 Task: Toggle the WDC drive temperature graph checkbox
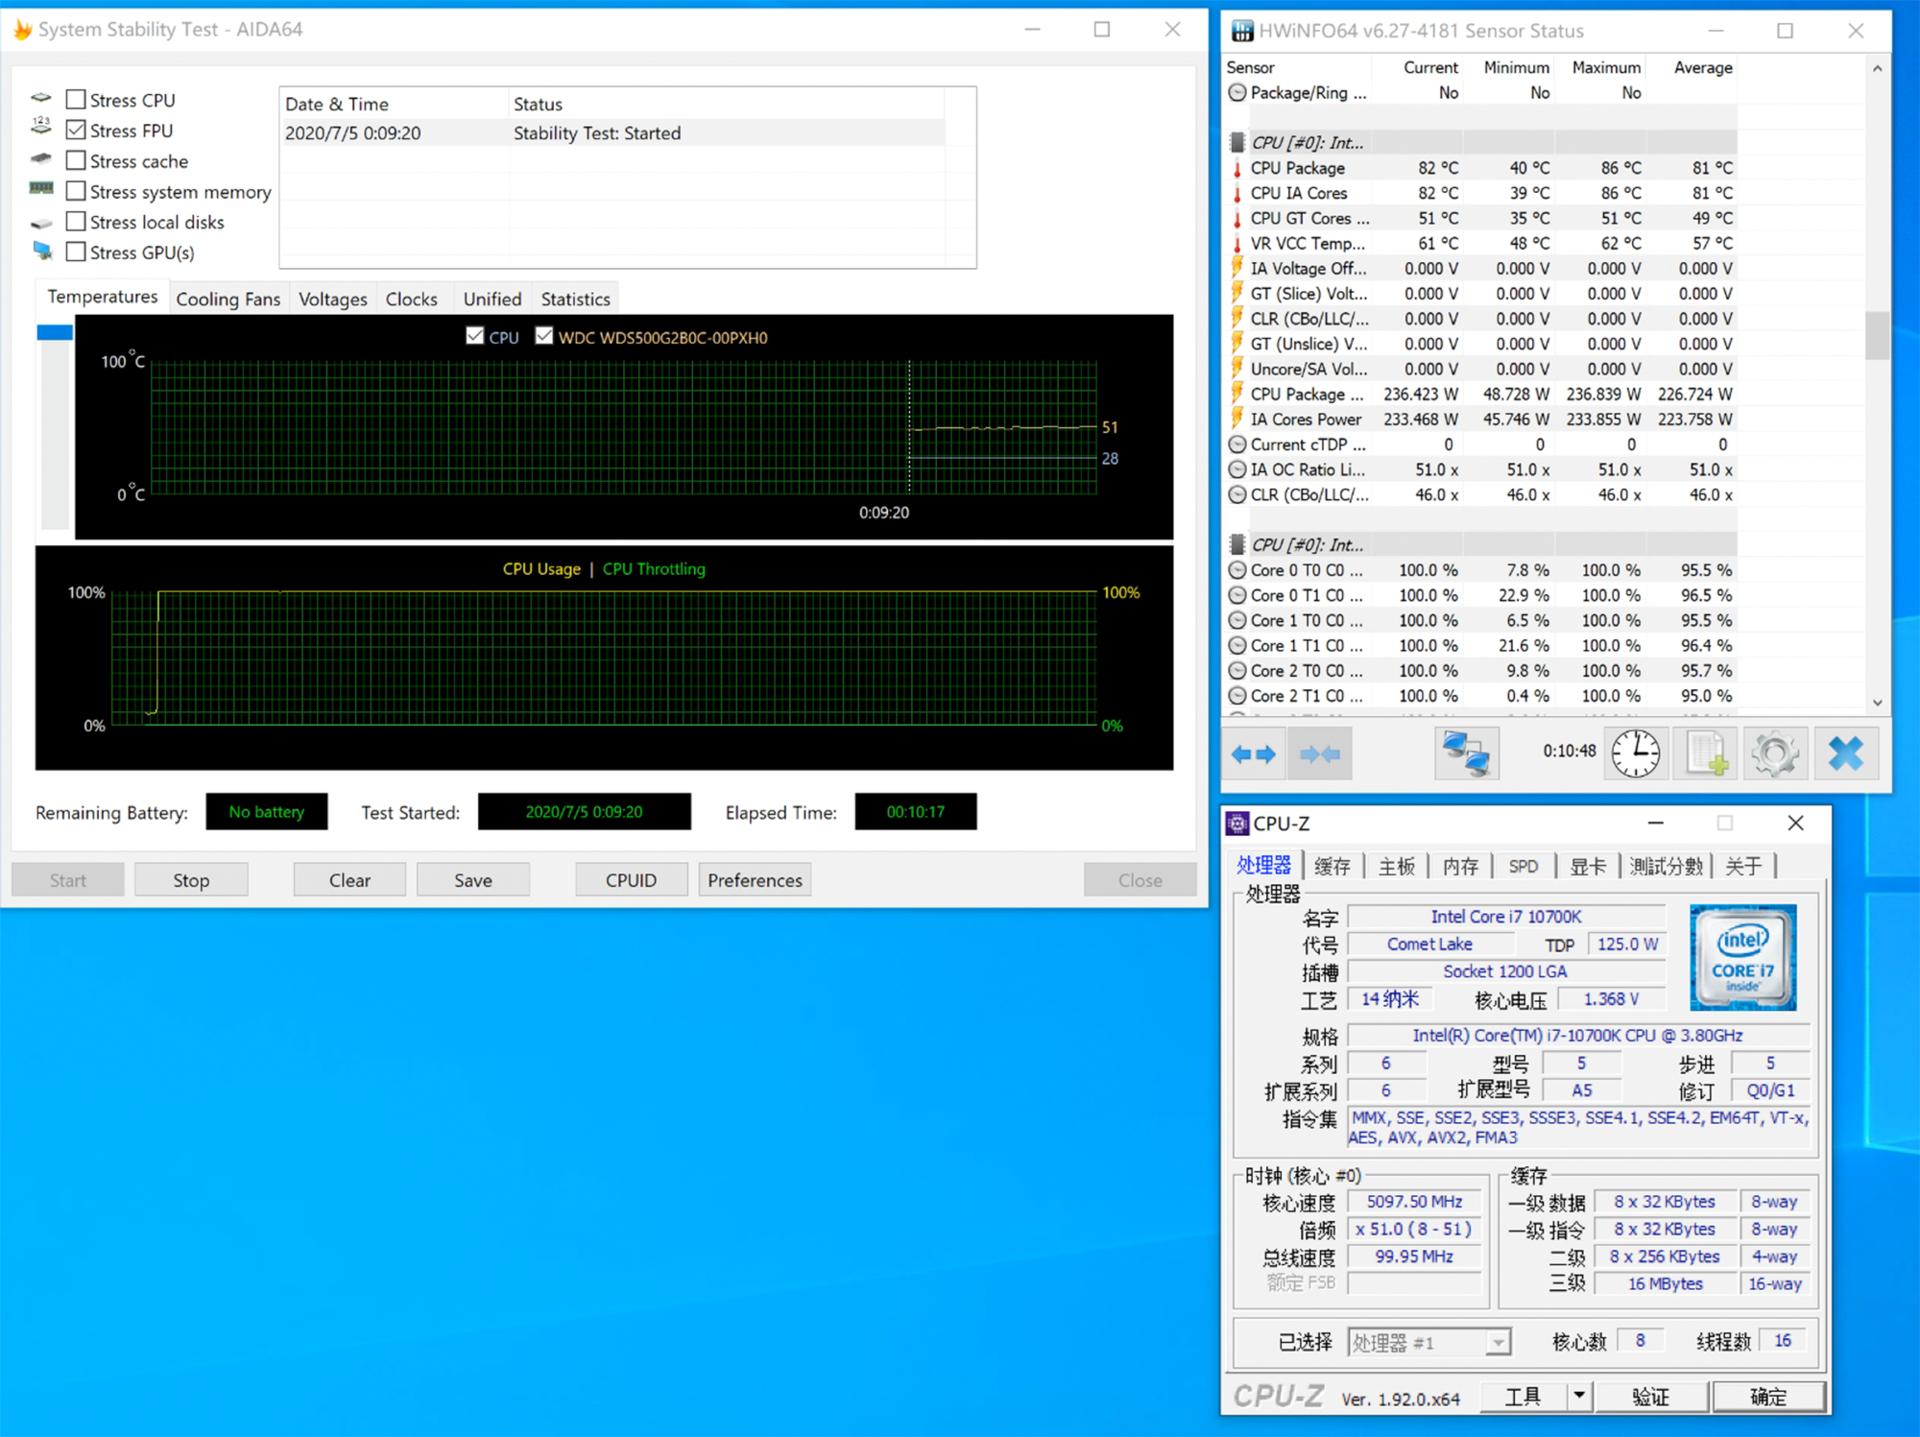544,336
